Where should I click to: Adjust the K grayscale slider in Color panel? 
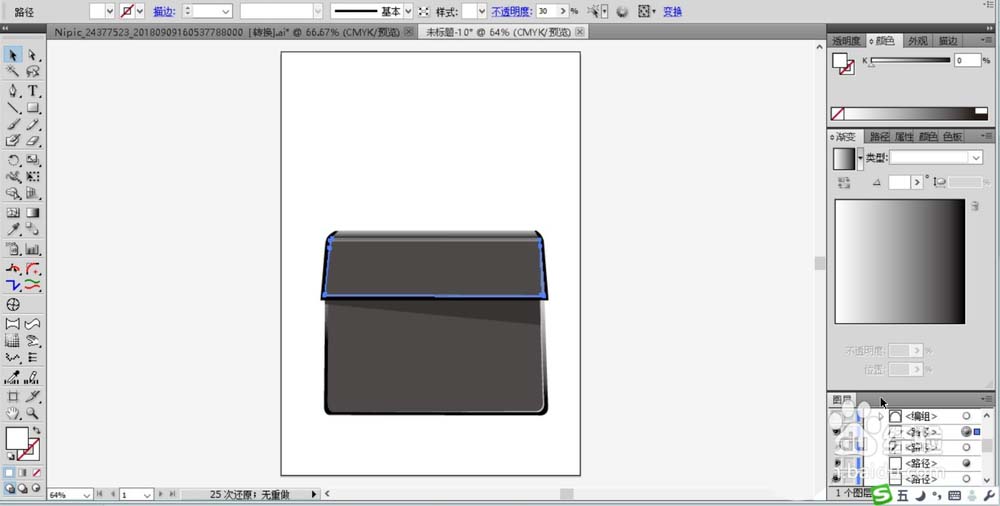pos(910,61)
